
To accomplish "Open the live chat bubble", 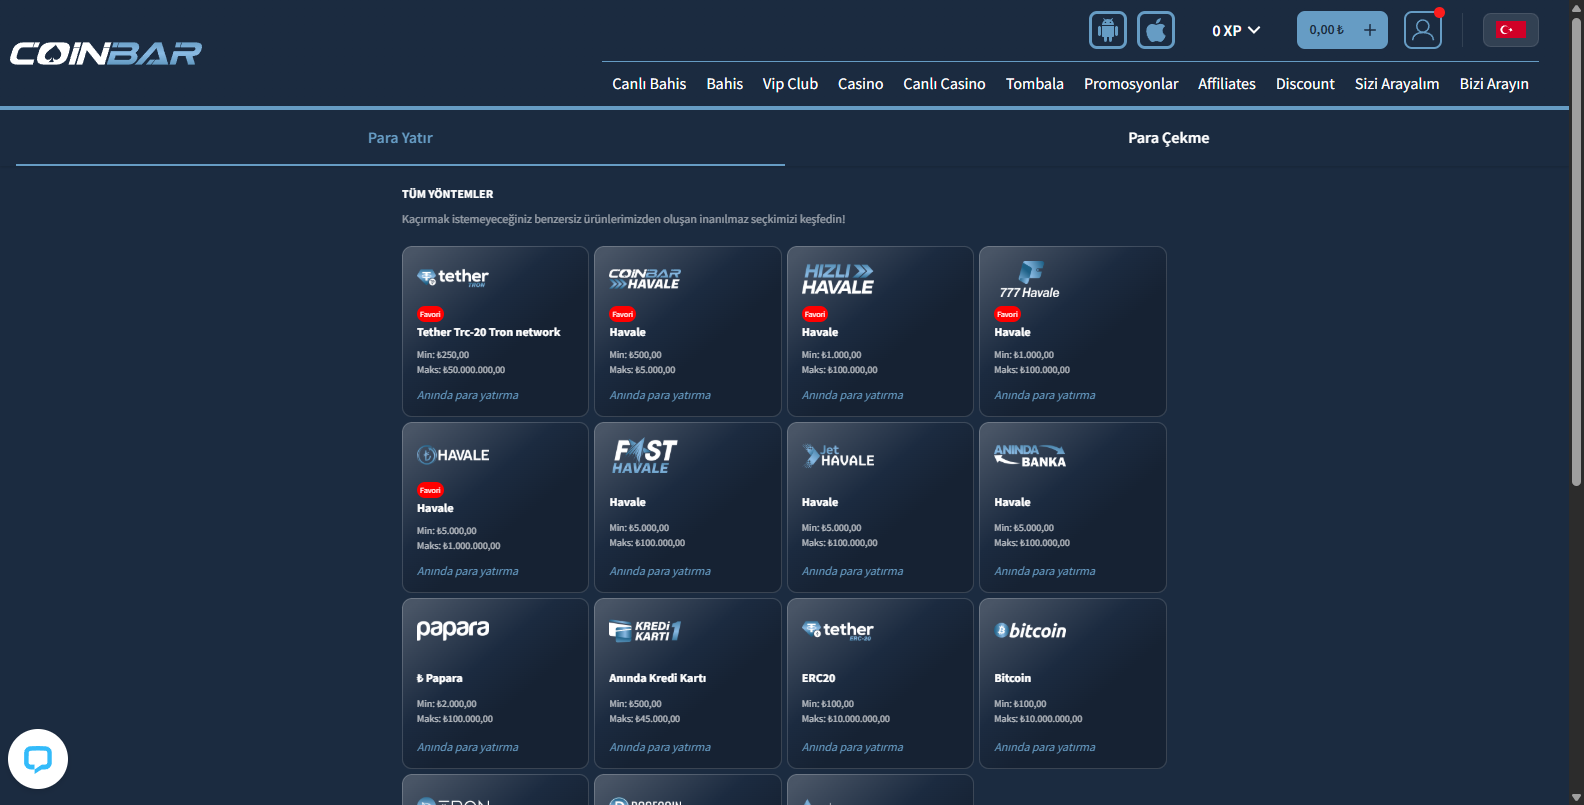I will coord(38,759).
